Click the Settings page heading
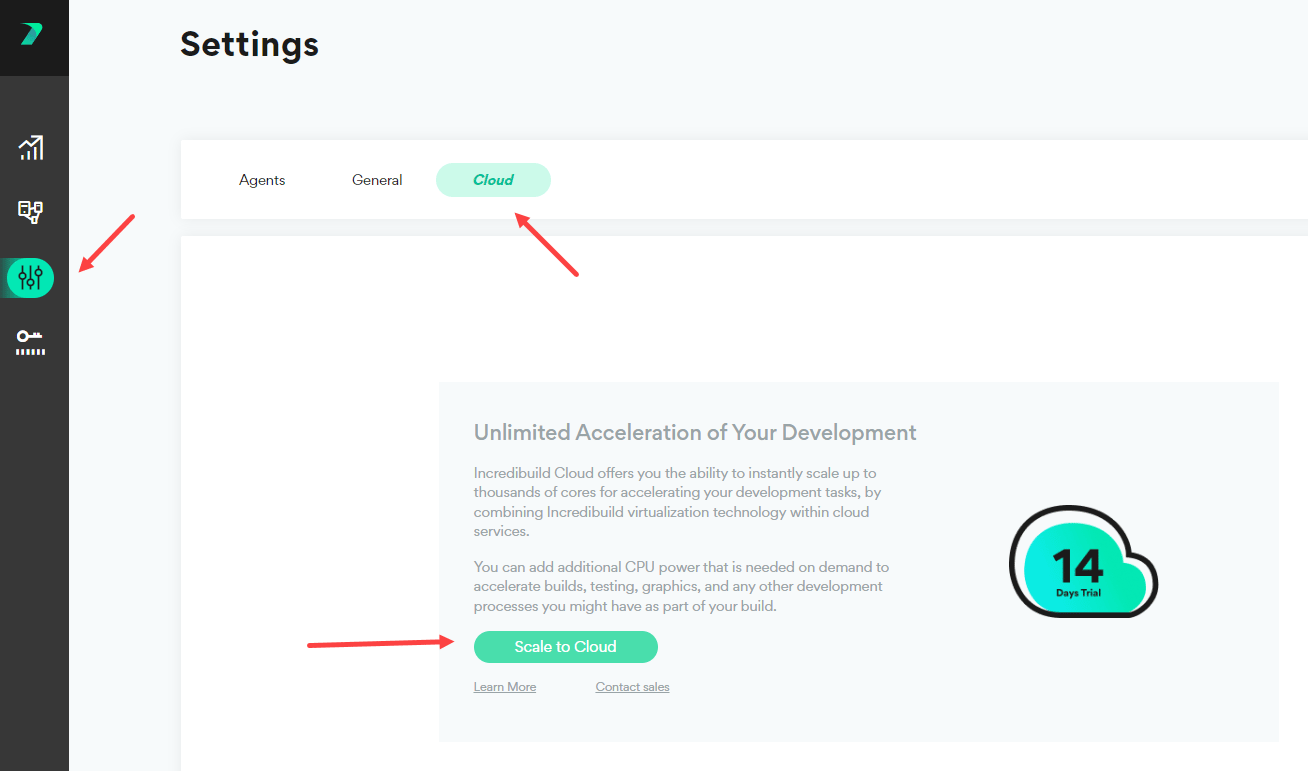The height and width of the screenshot is (771, 1308). 250,44
